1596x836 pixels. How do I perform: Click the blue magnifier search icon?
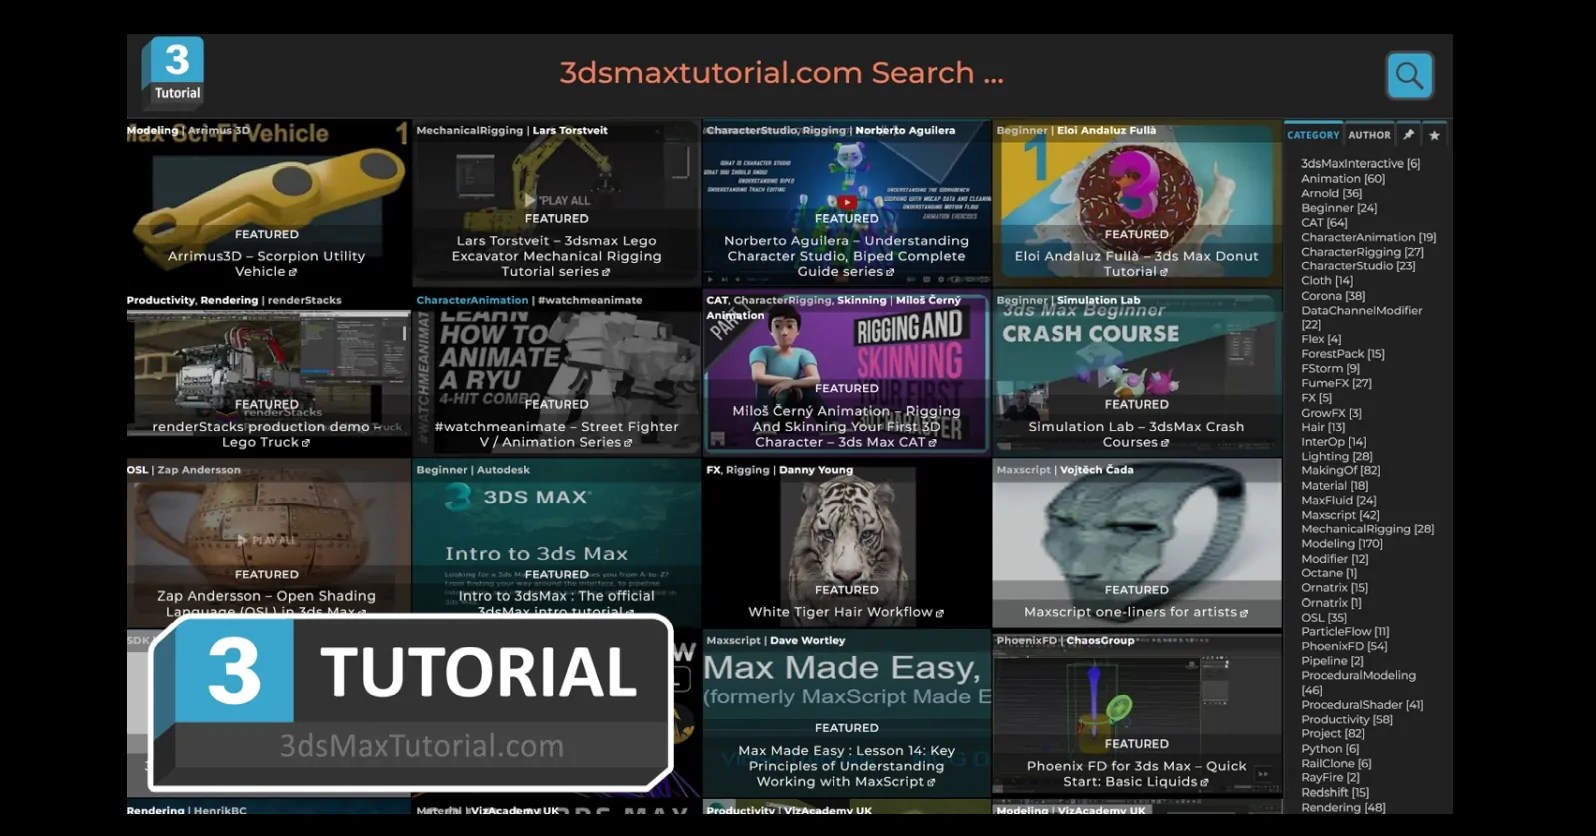(1410, 75)
